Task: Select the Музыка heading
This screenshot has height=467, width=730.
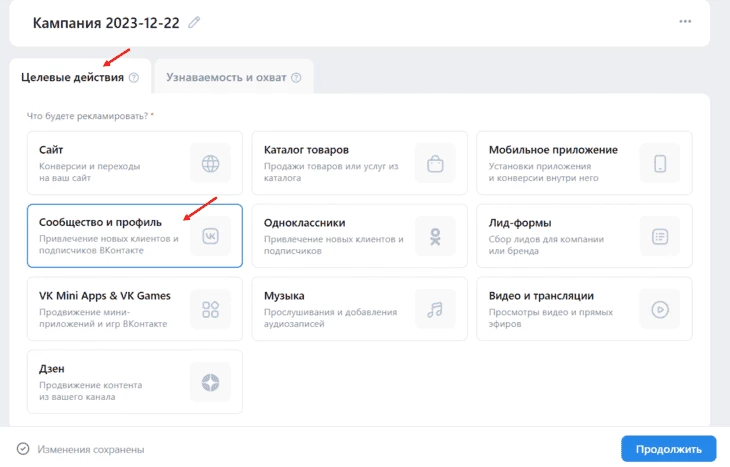Action: pyautogui.click(x=284, y=296)
